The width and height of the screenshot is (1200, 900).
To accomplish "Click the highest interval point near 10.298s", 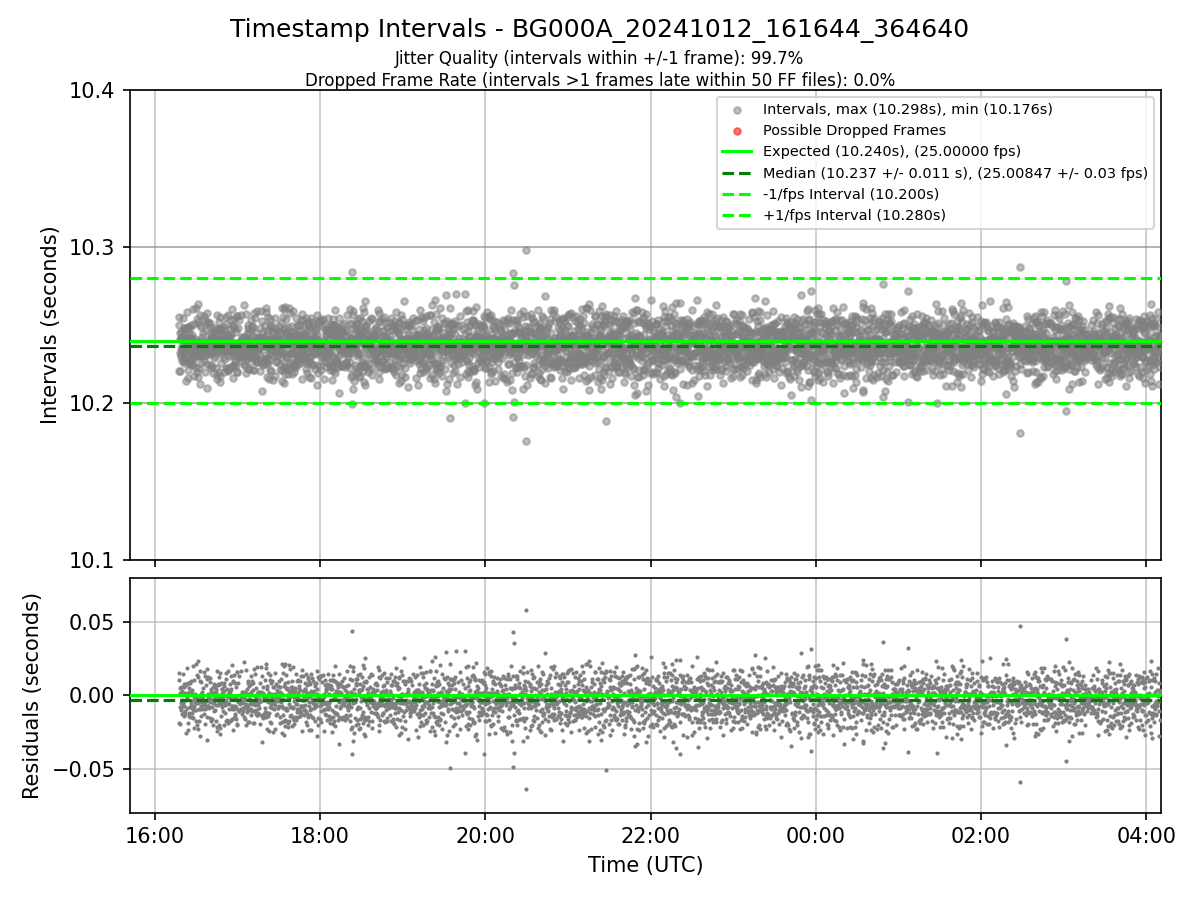I will point(526,250).
